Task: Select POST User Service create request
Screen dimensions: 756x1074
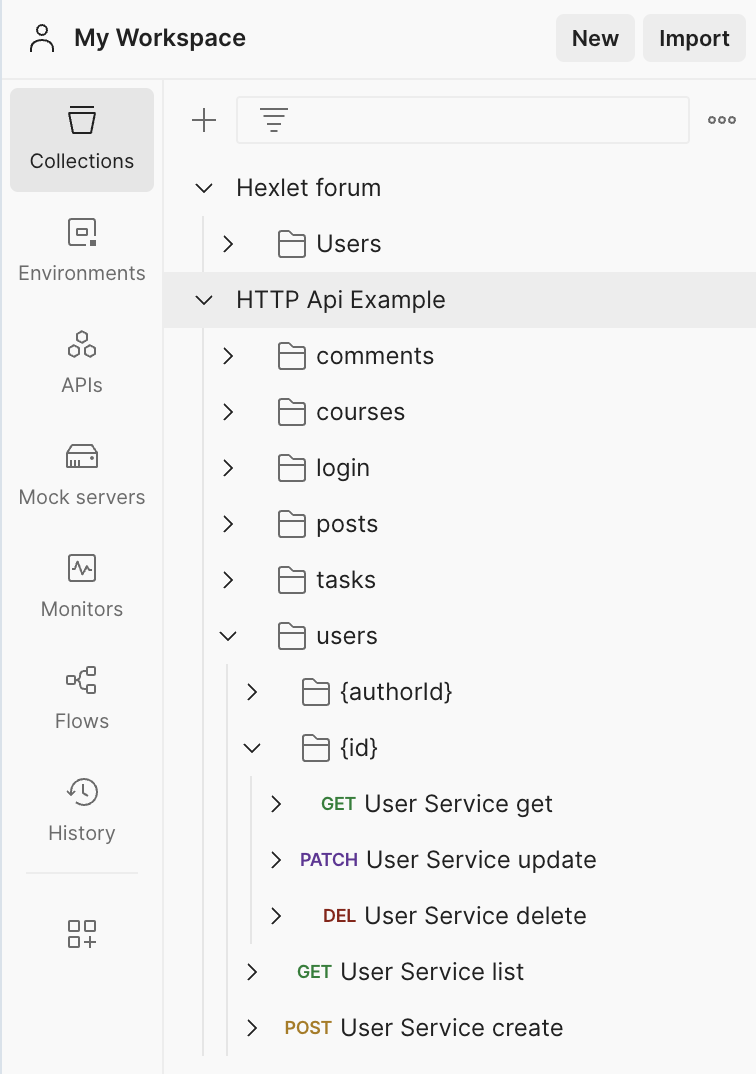Action: pyautogui.click(x=451, y=1028)
